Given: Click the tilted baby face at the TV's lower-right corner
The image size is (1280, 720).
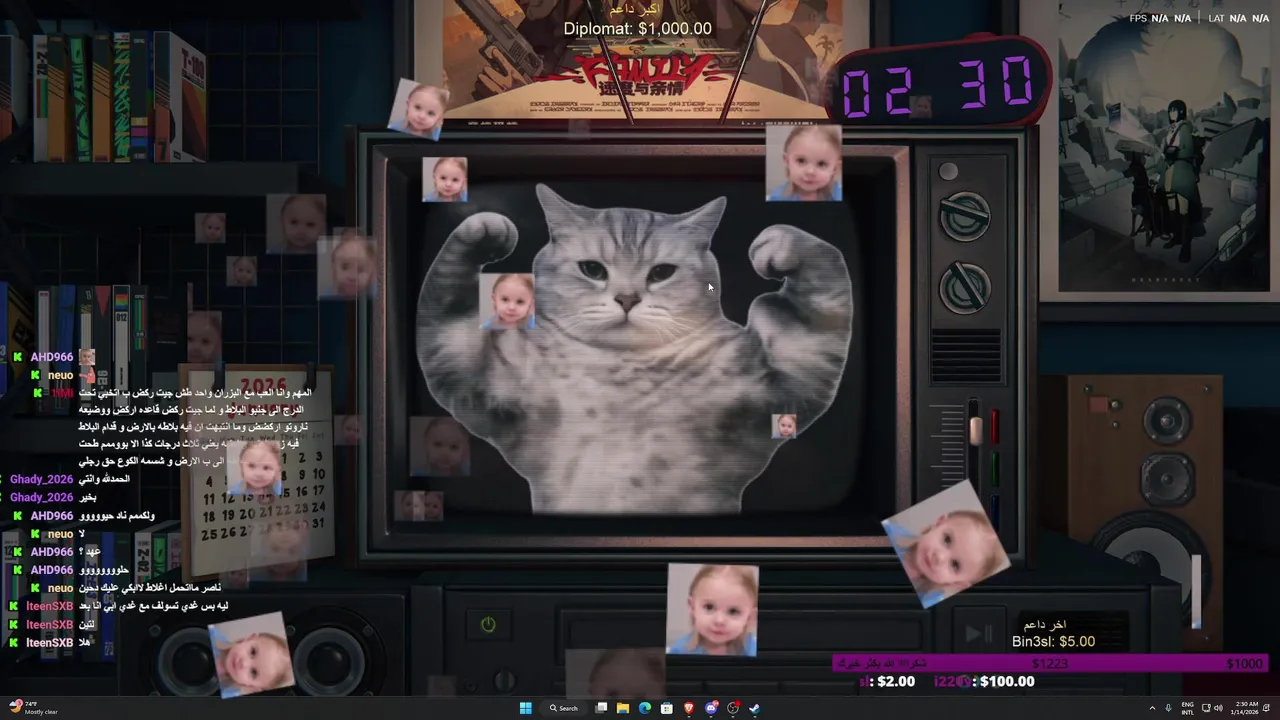Looking at the screenshot, I should coord(945,543).
